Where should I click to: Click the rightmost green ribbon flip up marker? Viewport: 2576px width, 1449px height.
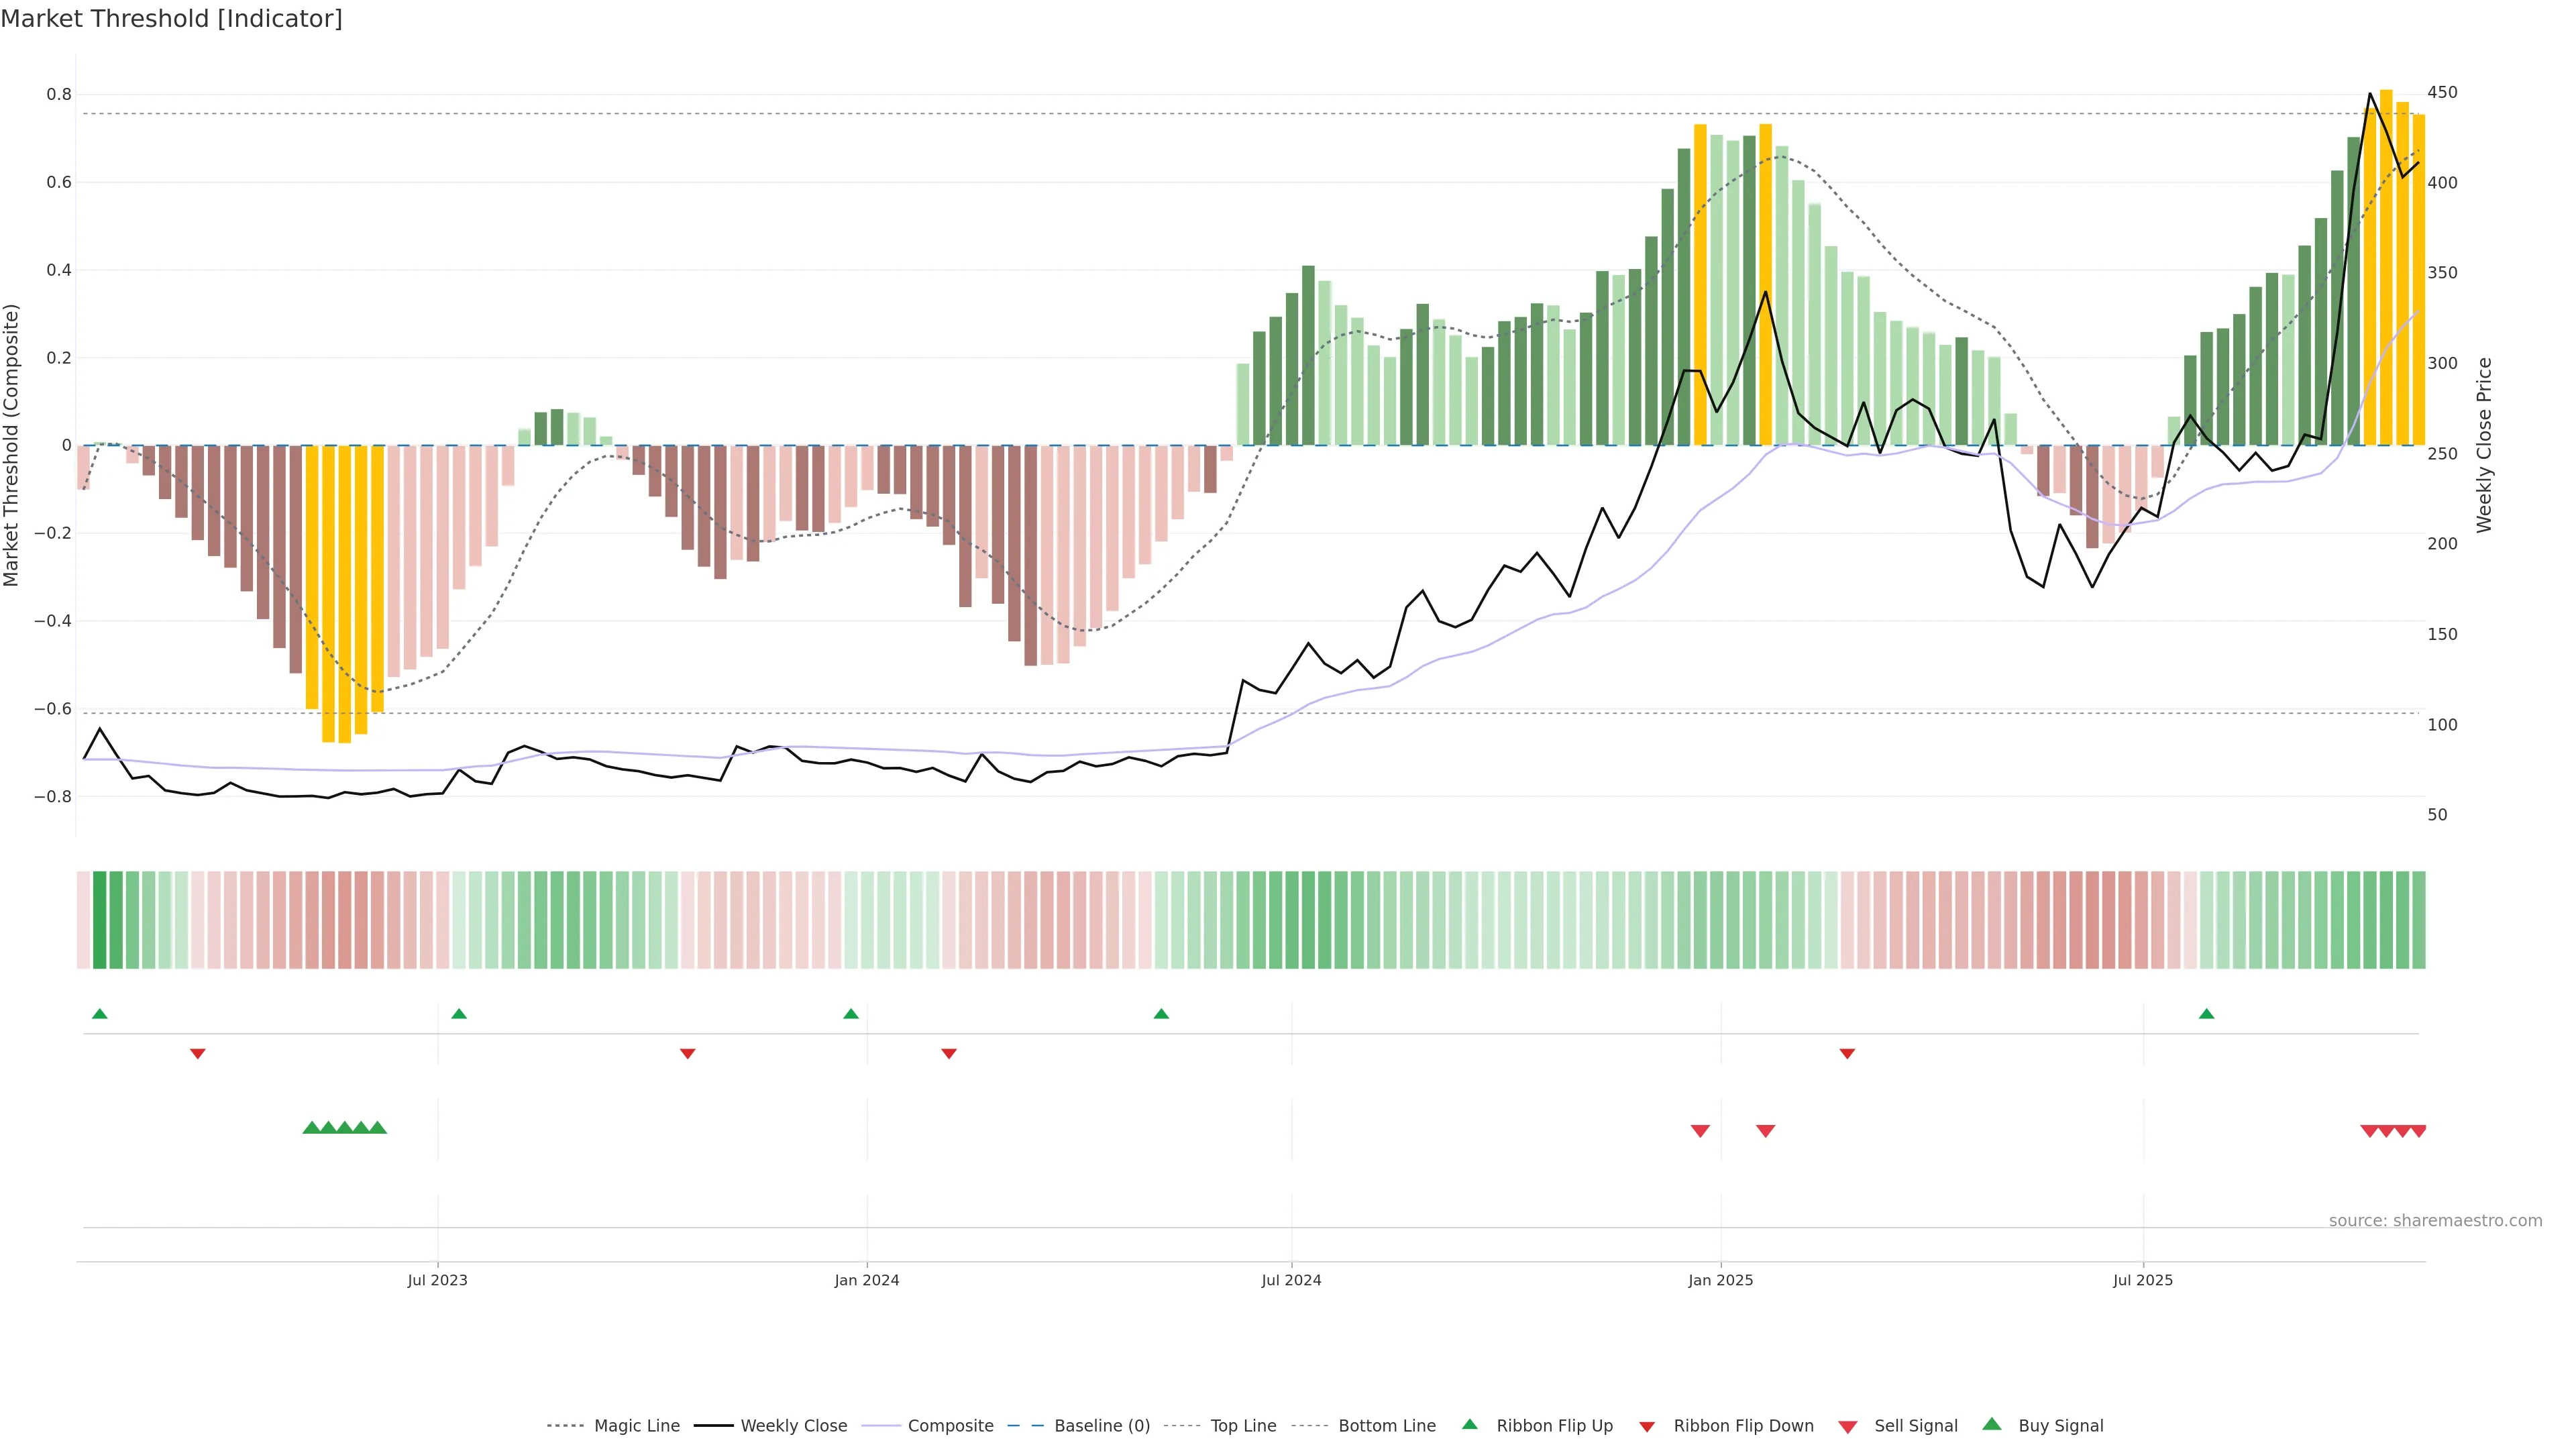[2206, 1014]
